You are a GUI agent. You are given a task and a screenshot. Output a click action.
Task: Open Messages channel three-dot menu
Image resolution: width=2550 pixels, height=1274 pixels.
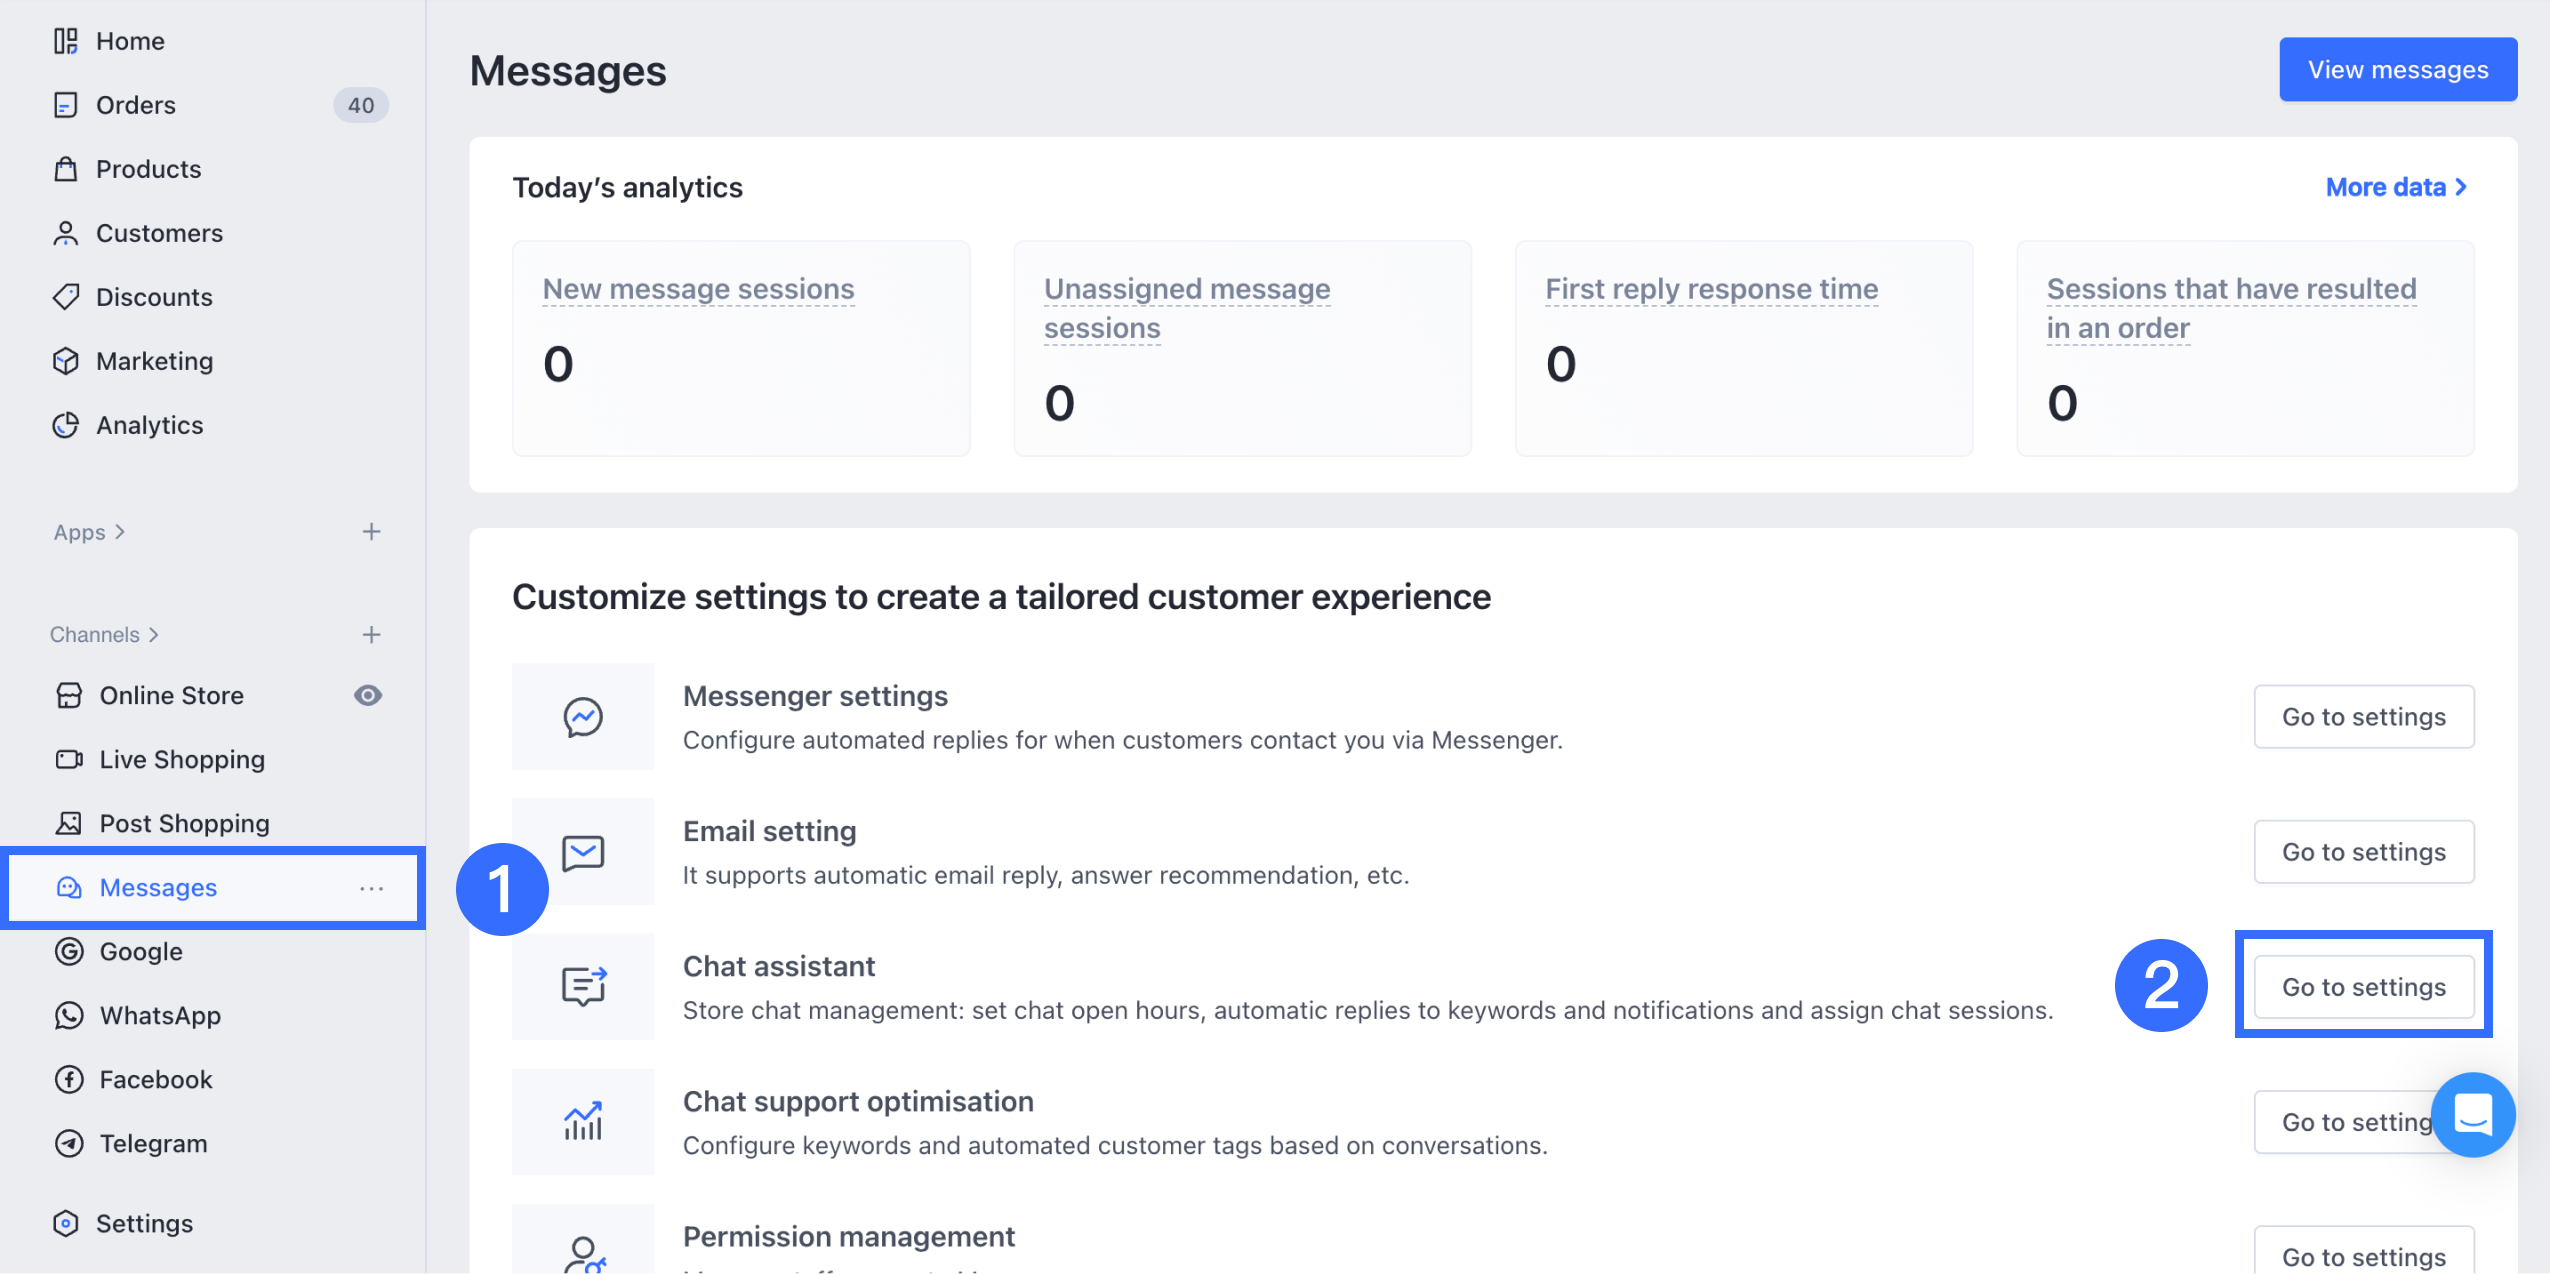[x=371, y=888]
